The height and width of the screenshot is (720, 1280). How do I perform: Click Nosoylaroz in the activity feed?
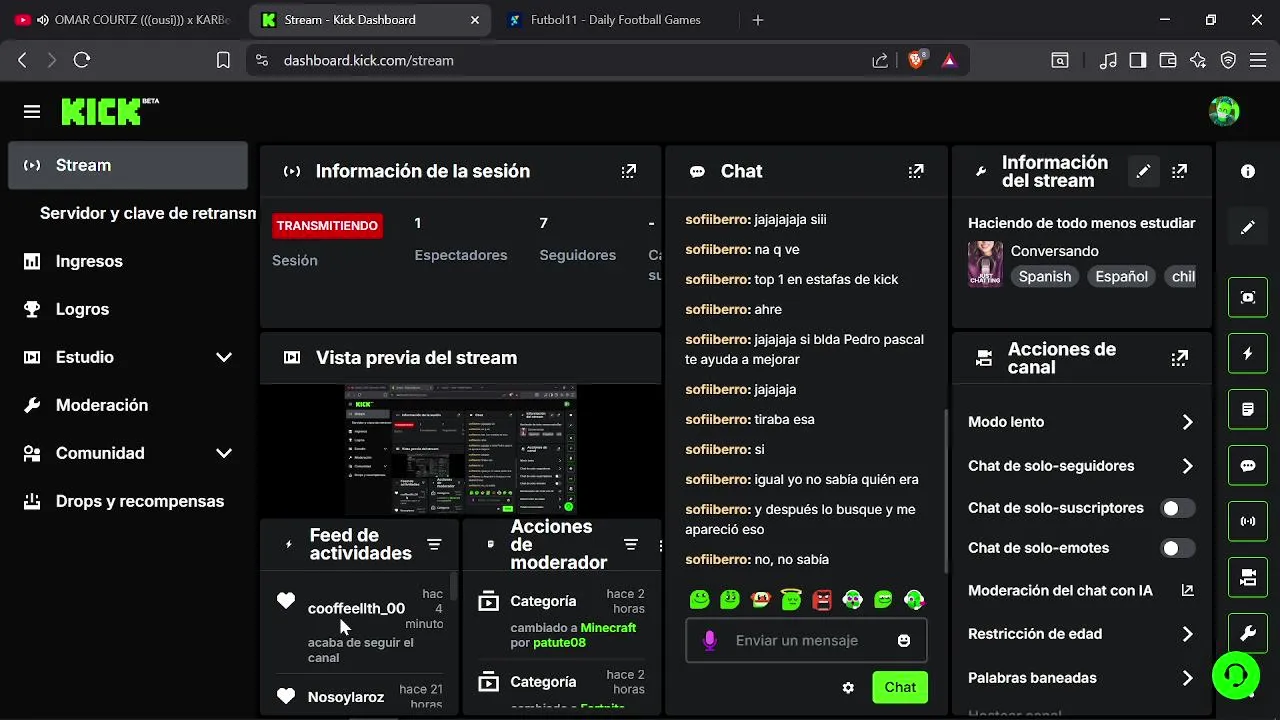click(x=346, y=697)
